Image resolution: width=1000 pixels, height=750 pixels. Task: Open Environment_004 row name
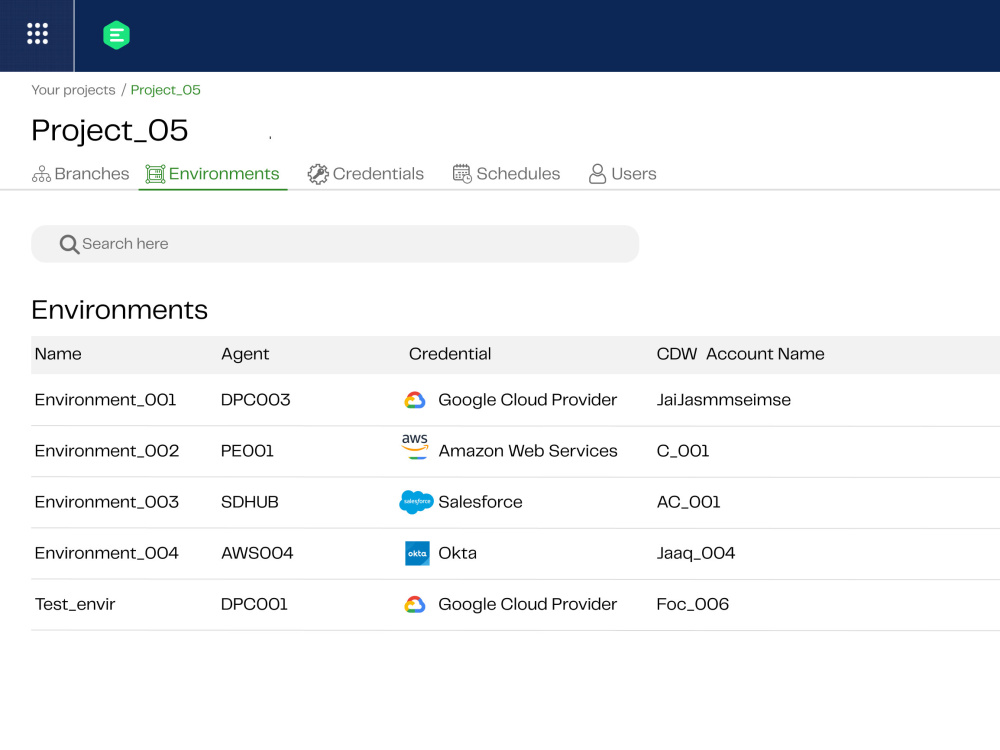pos(107,553)
